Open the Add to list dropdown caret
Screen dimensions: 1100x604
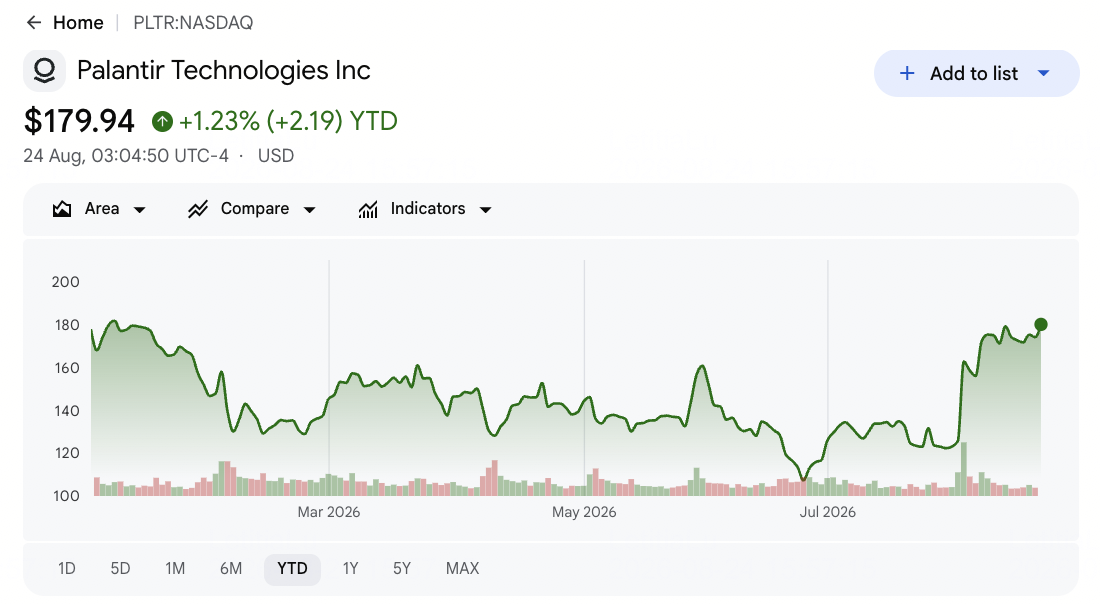[x=1043, y=73]
